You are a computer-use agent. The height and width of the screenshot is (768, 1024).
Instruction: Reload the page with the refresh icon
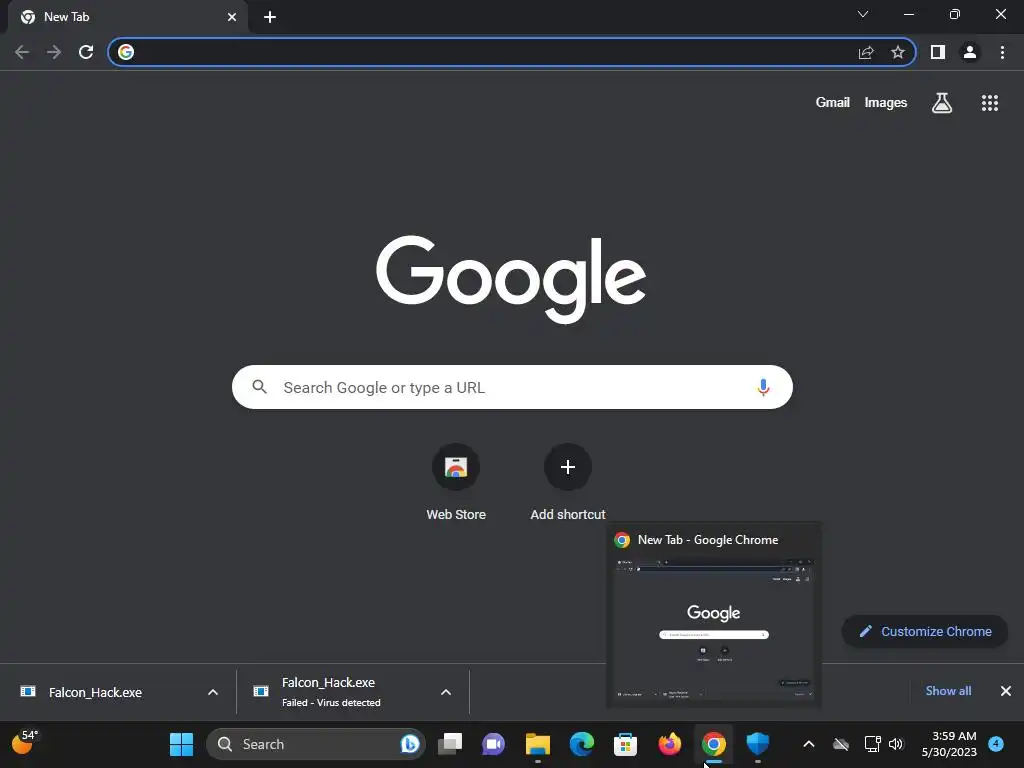click(86, 52)
